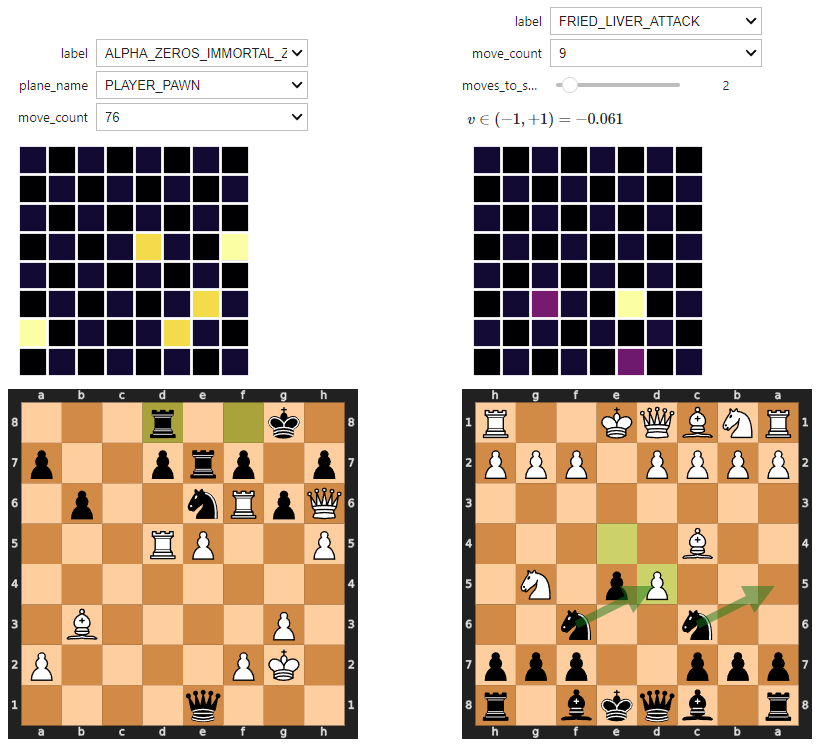This screenshot has height=746, width=820.
Task: Select the white queen on h6
Action: [x=324, y=504]
